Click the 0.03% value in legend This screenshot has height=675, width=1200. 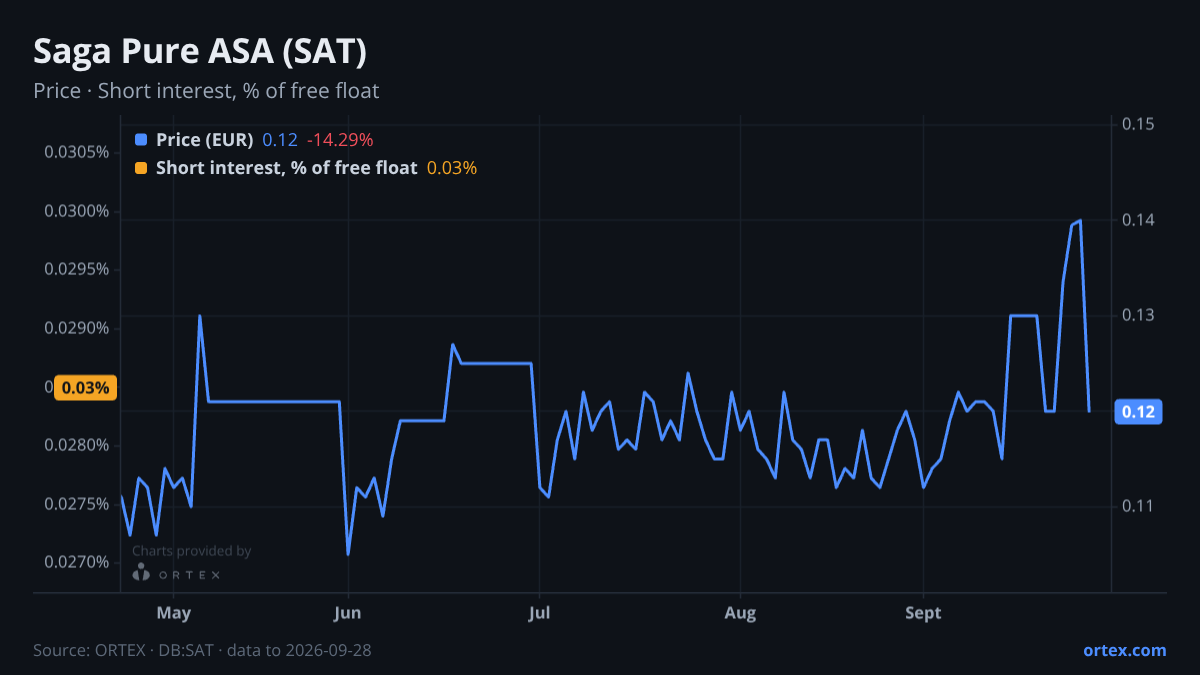click(x=452, y=168)
